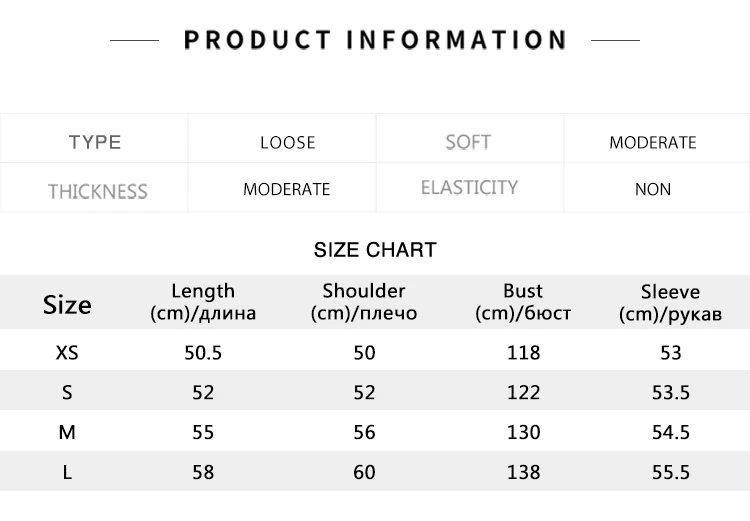Select the Bust (cm) column header
The height and width of the screenshot is (521, 750).
[523, 302]
